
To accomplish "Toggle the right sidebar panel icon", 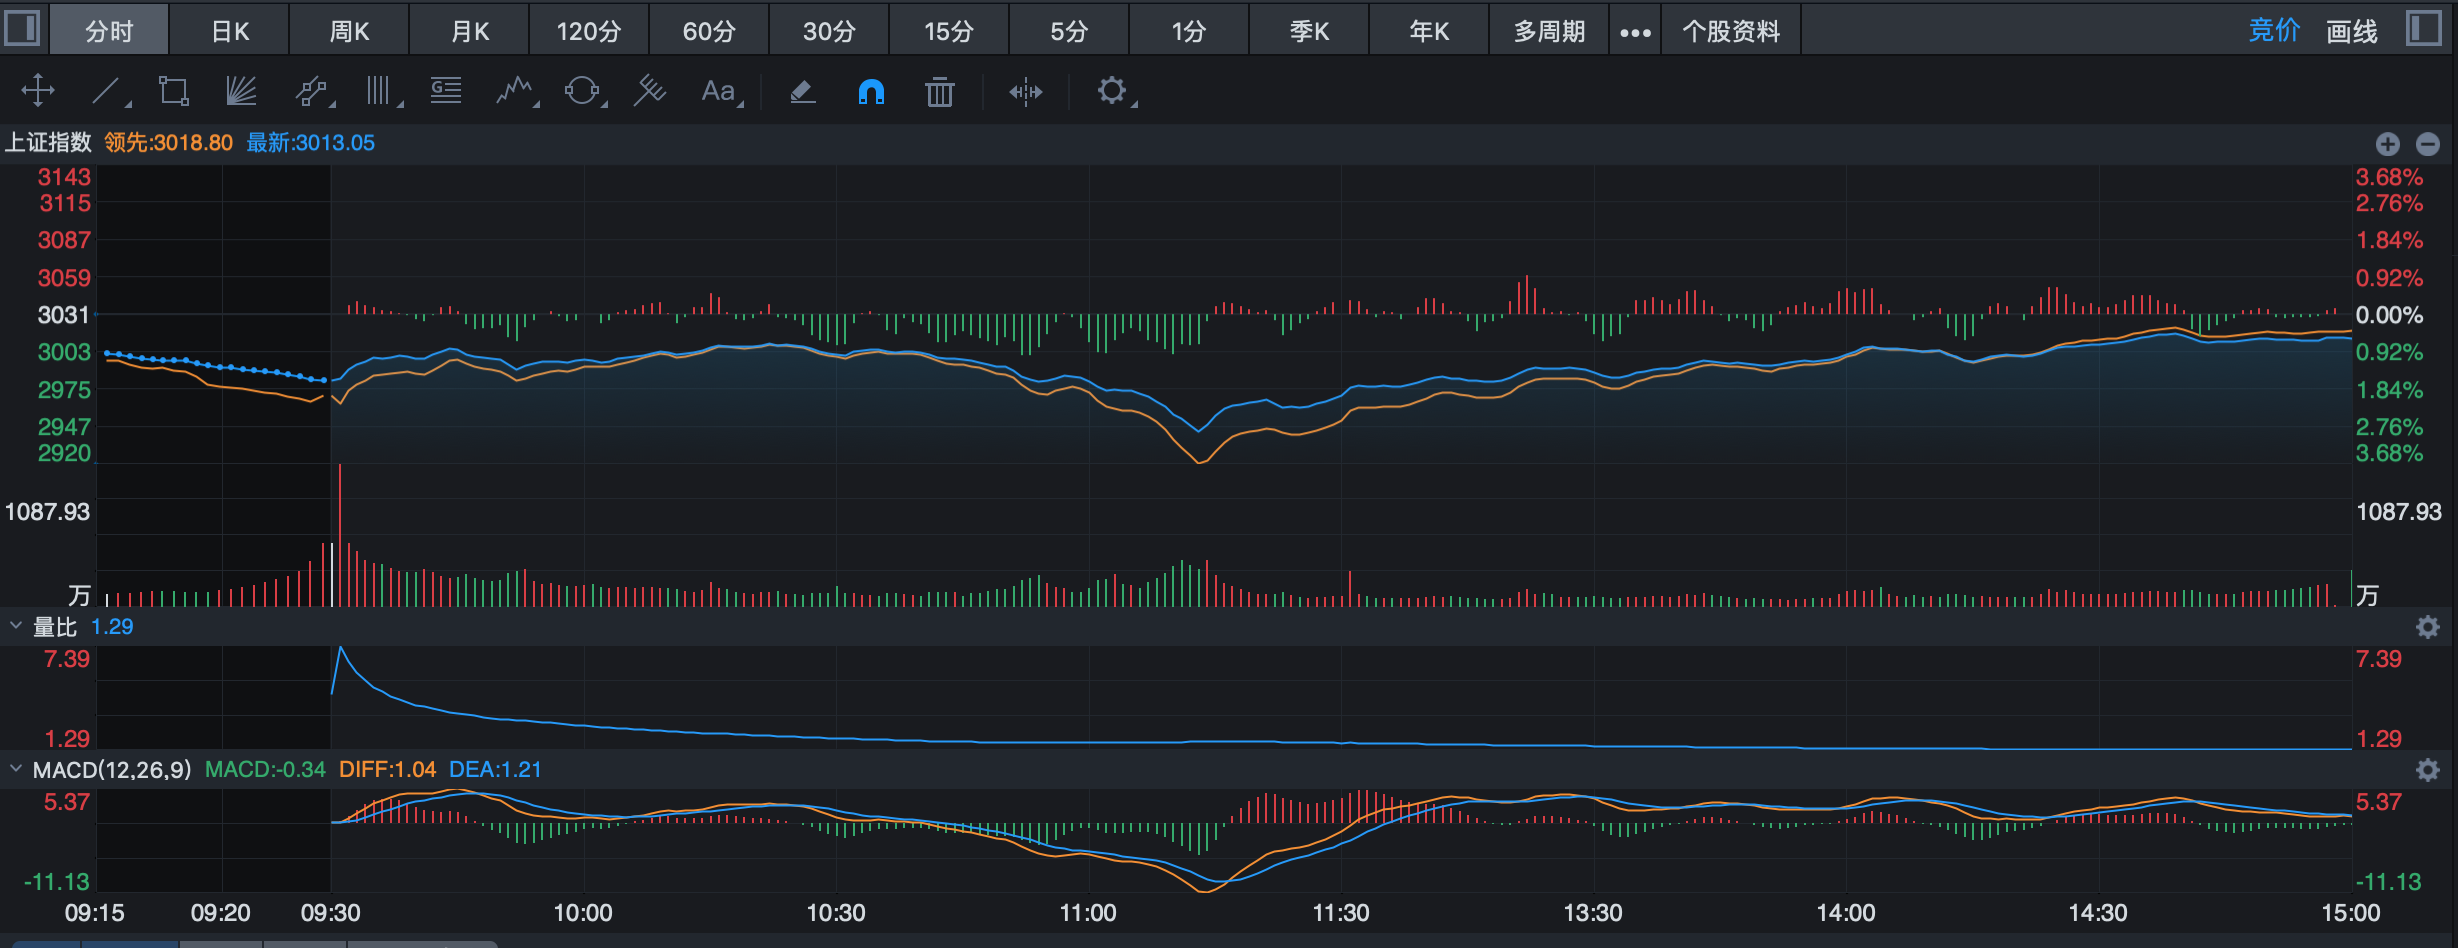I will [2424, 28].
